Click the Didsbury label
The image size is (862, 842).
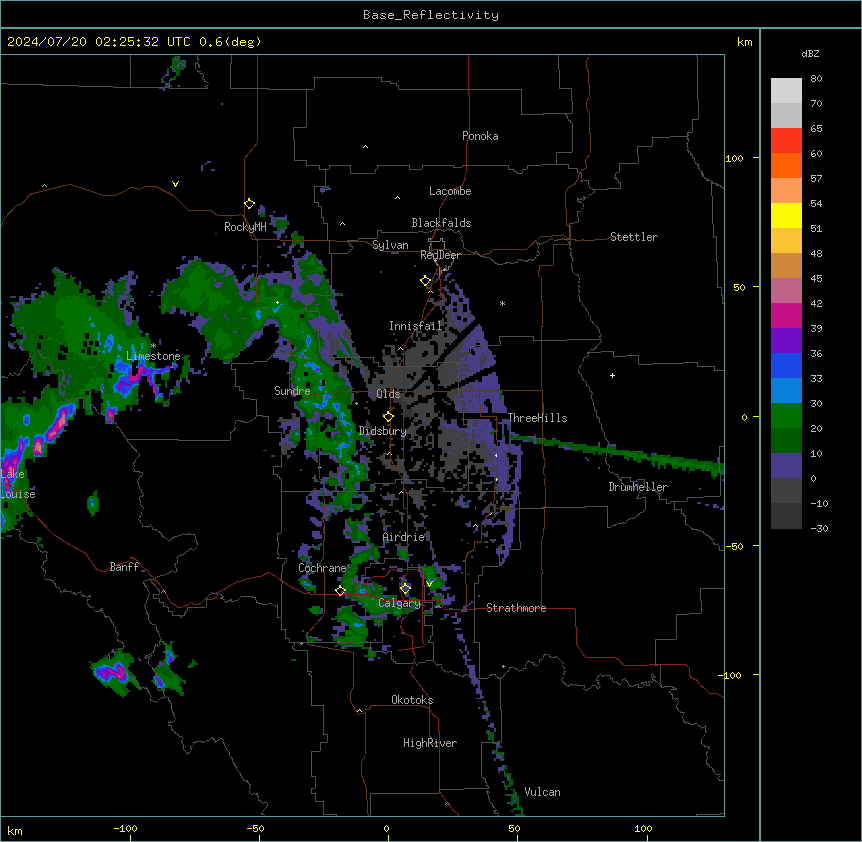[x=383, y=431]
